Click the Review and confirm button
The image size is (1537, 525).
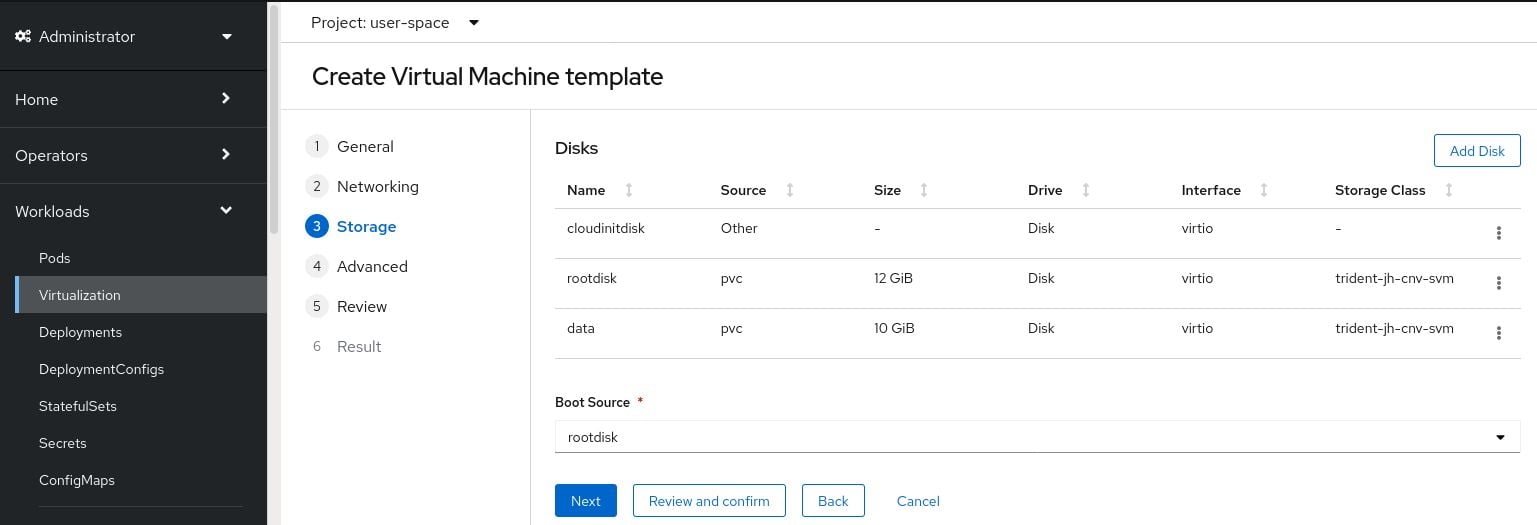[708, 501]
